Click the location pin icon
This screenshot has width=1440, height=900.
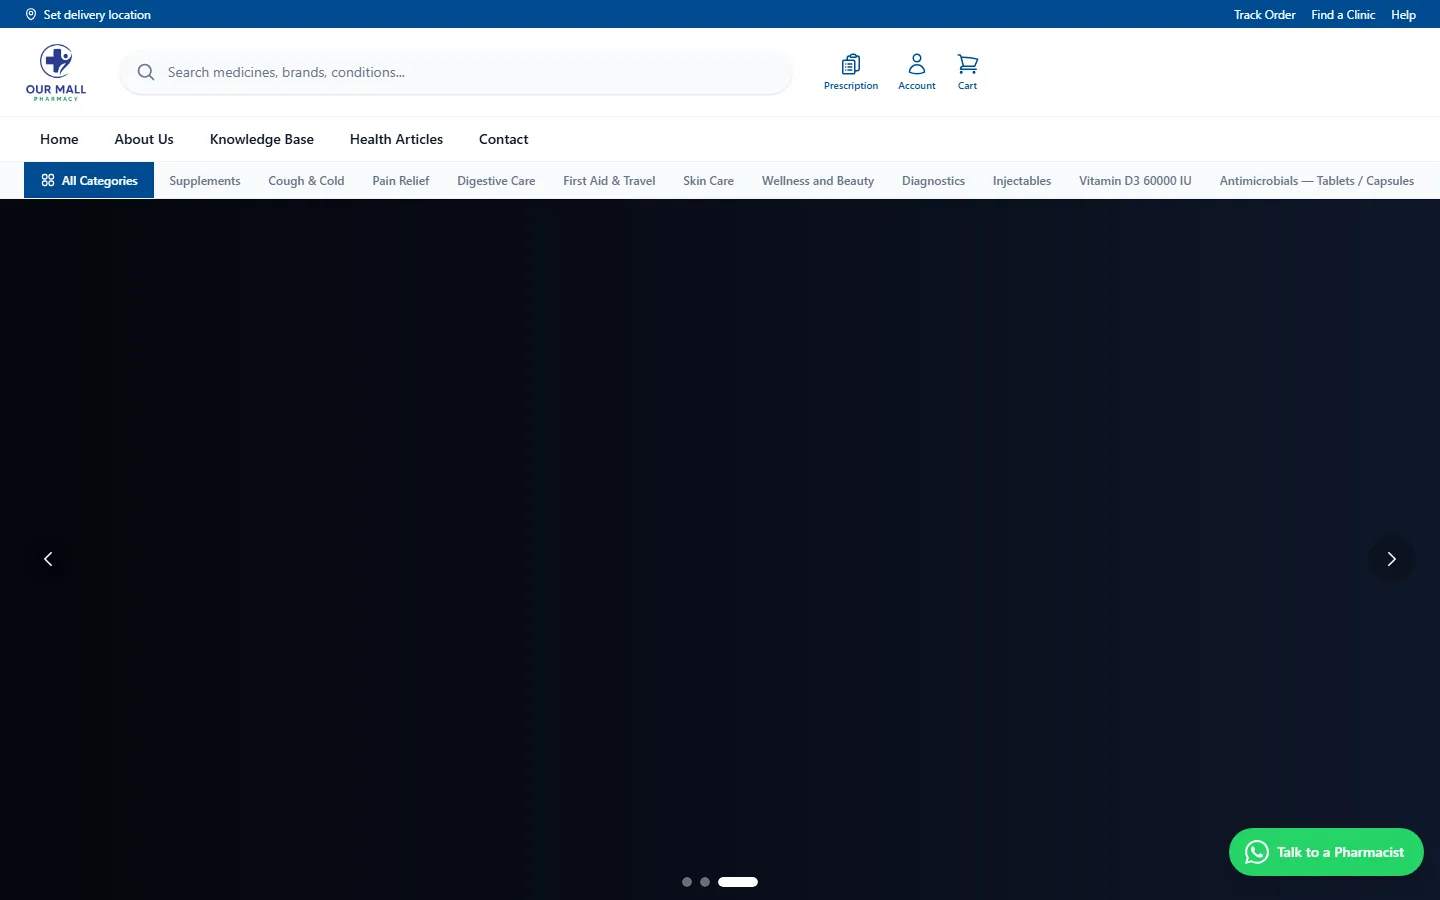[31, 14]
